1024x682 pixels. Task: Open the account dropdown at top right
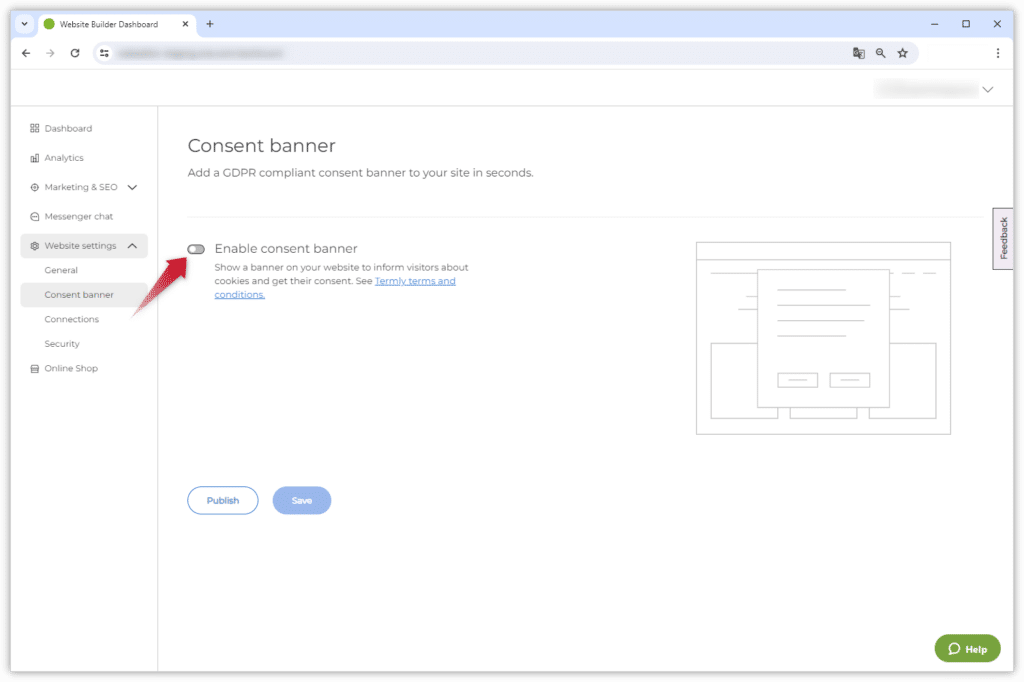(987, 90)
